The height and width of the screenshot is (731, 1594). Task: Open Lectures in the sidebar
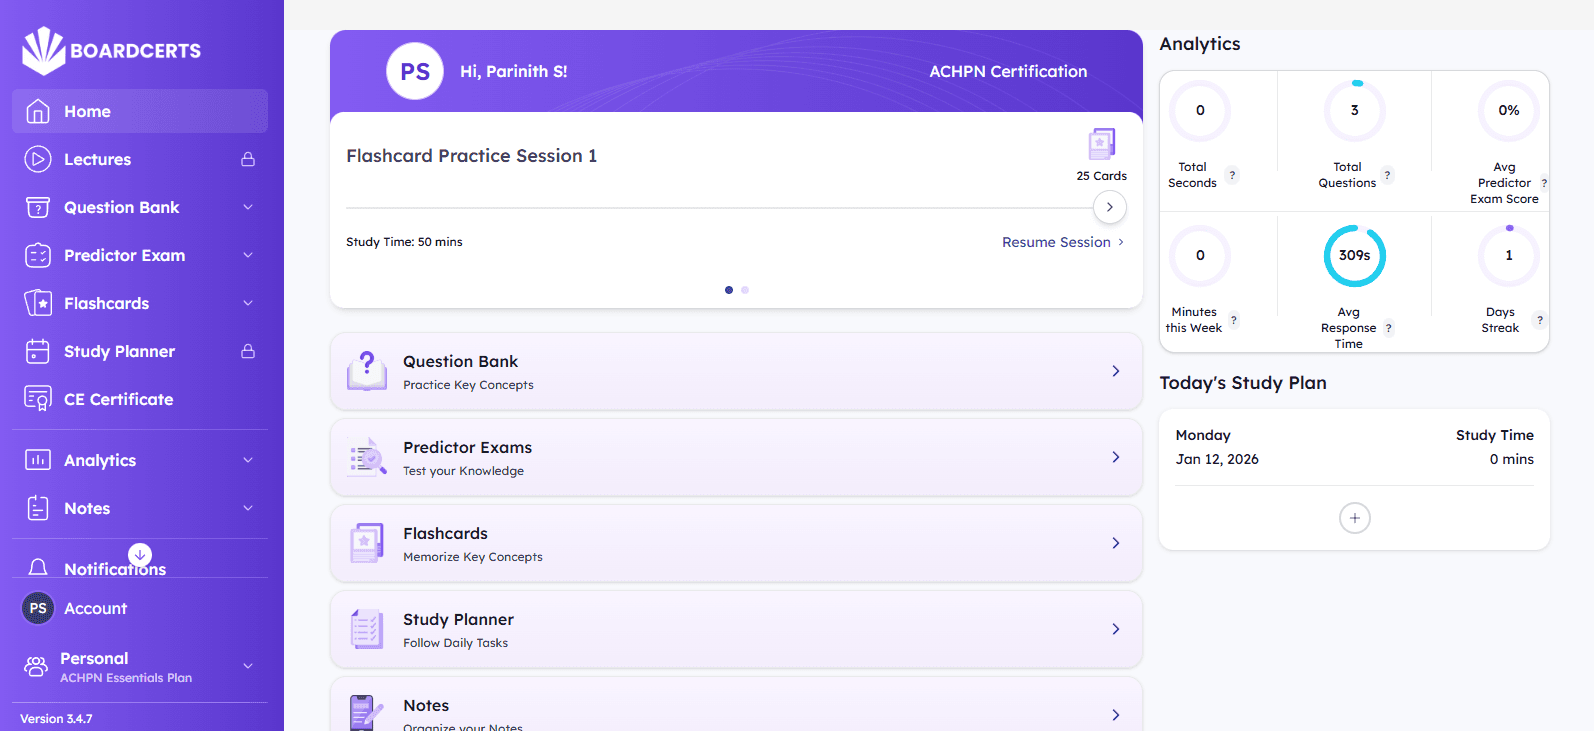(140, 159)
